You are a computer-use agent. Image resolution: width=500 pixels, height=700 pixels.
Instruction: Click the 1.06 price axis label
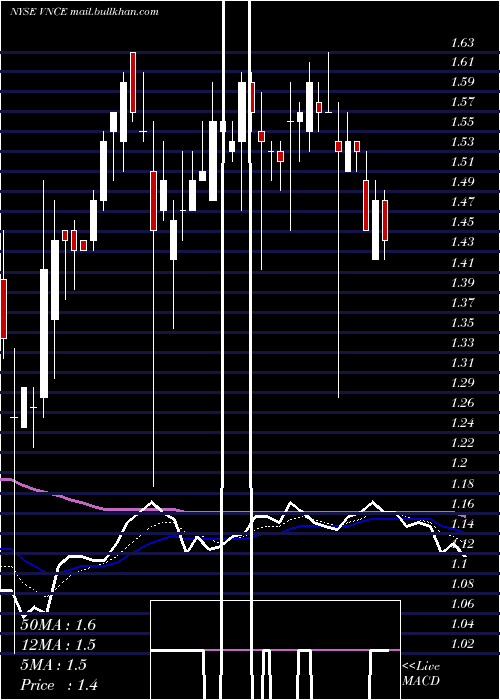[462, 604]
